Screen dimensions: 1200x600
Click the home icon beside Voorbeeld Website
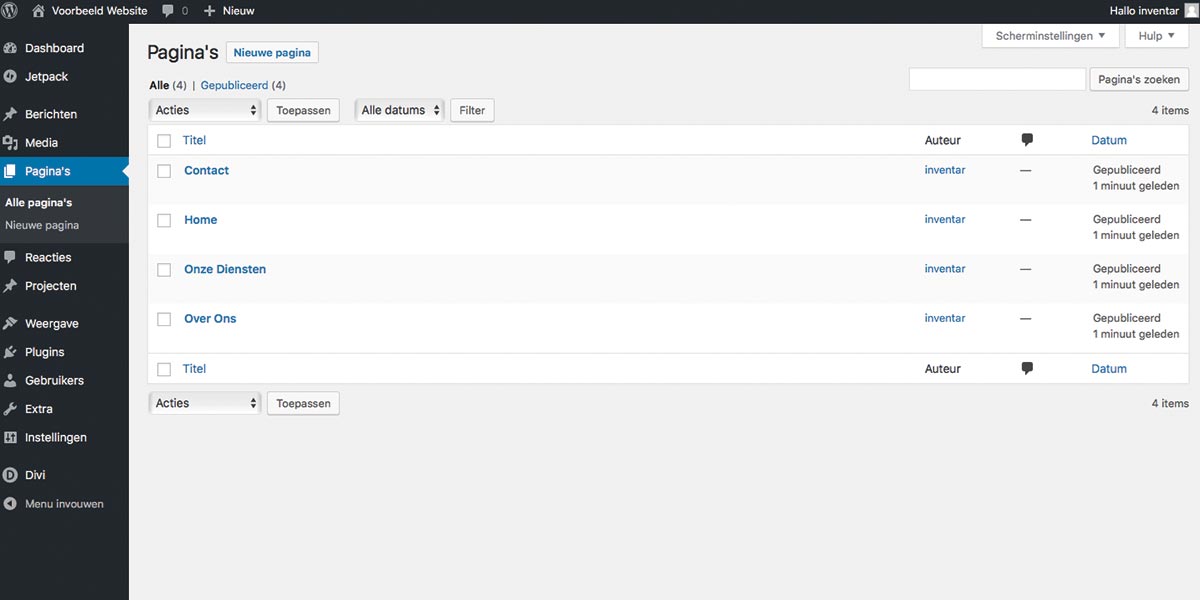38,11
